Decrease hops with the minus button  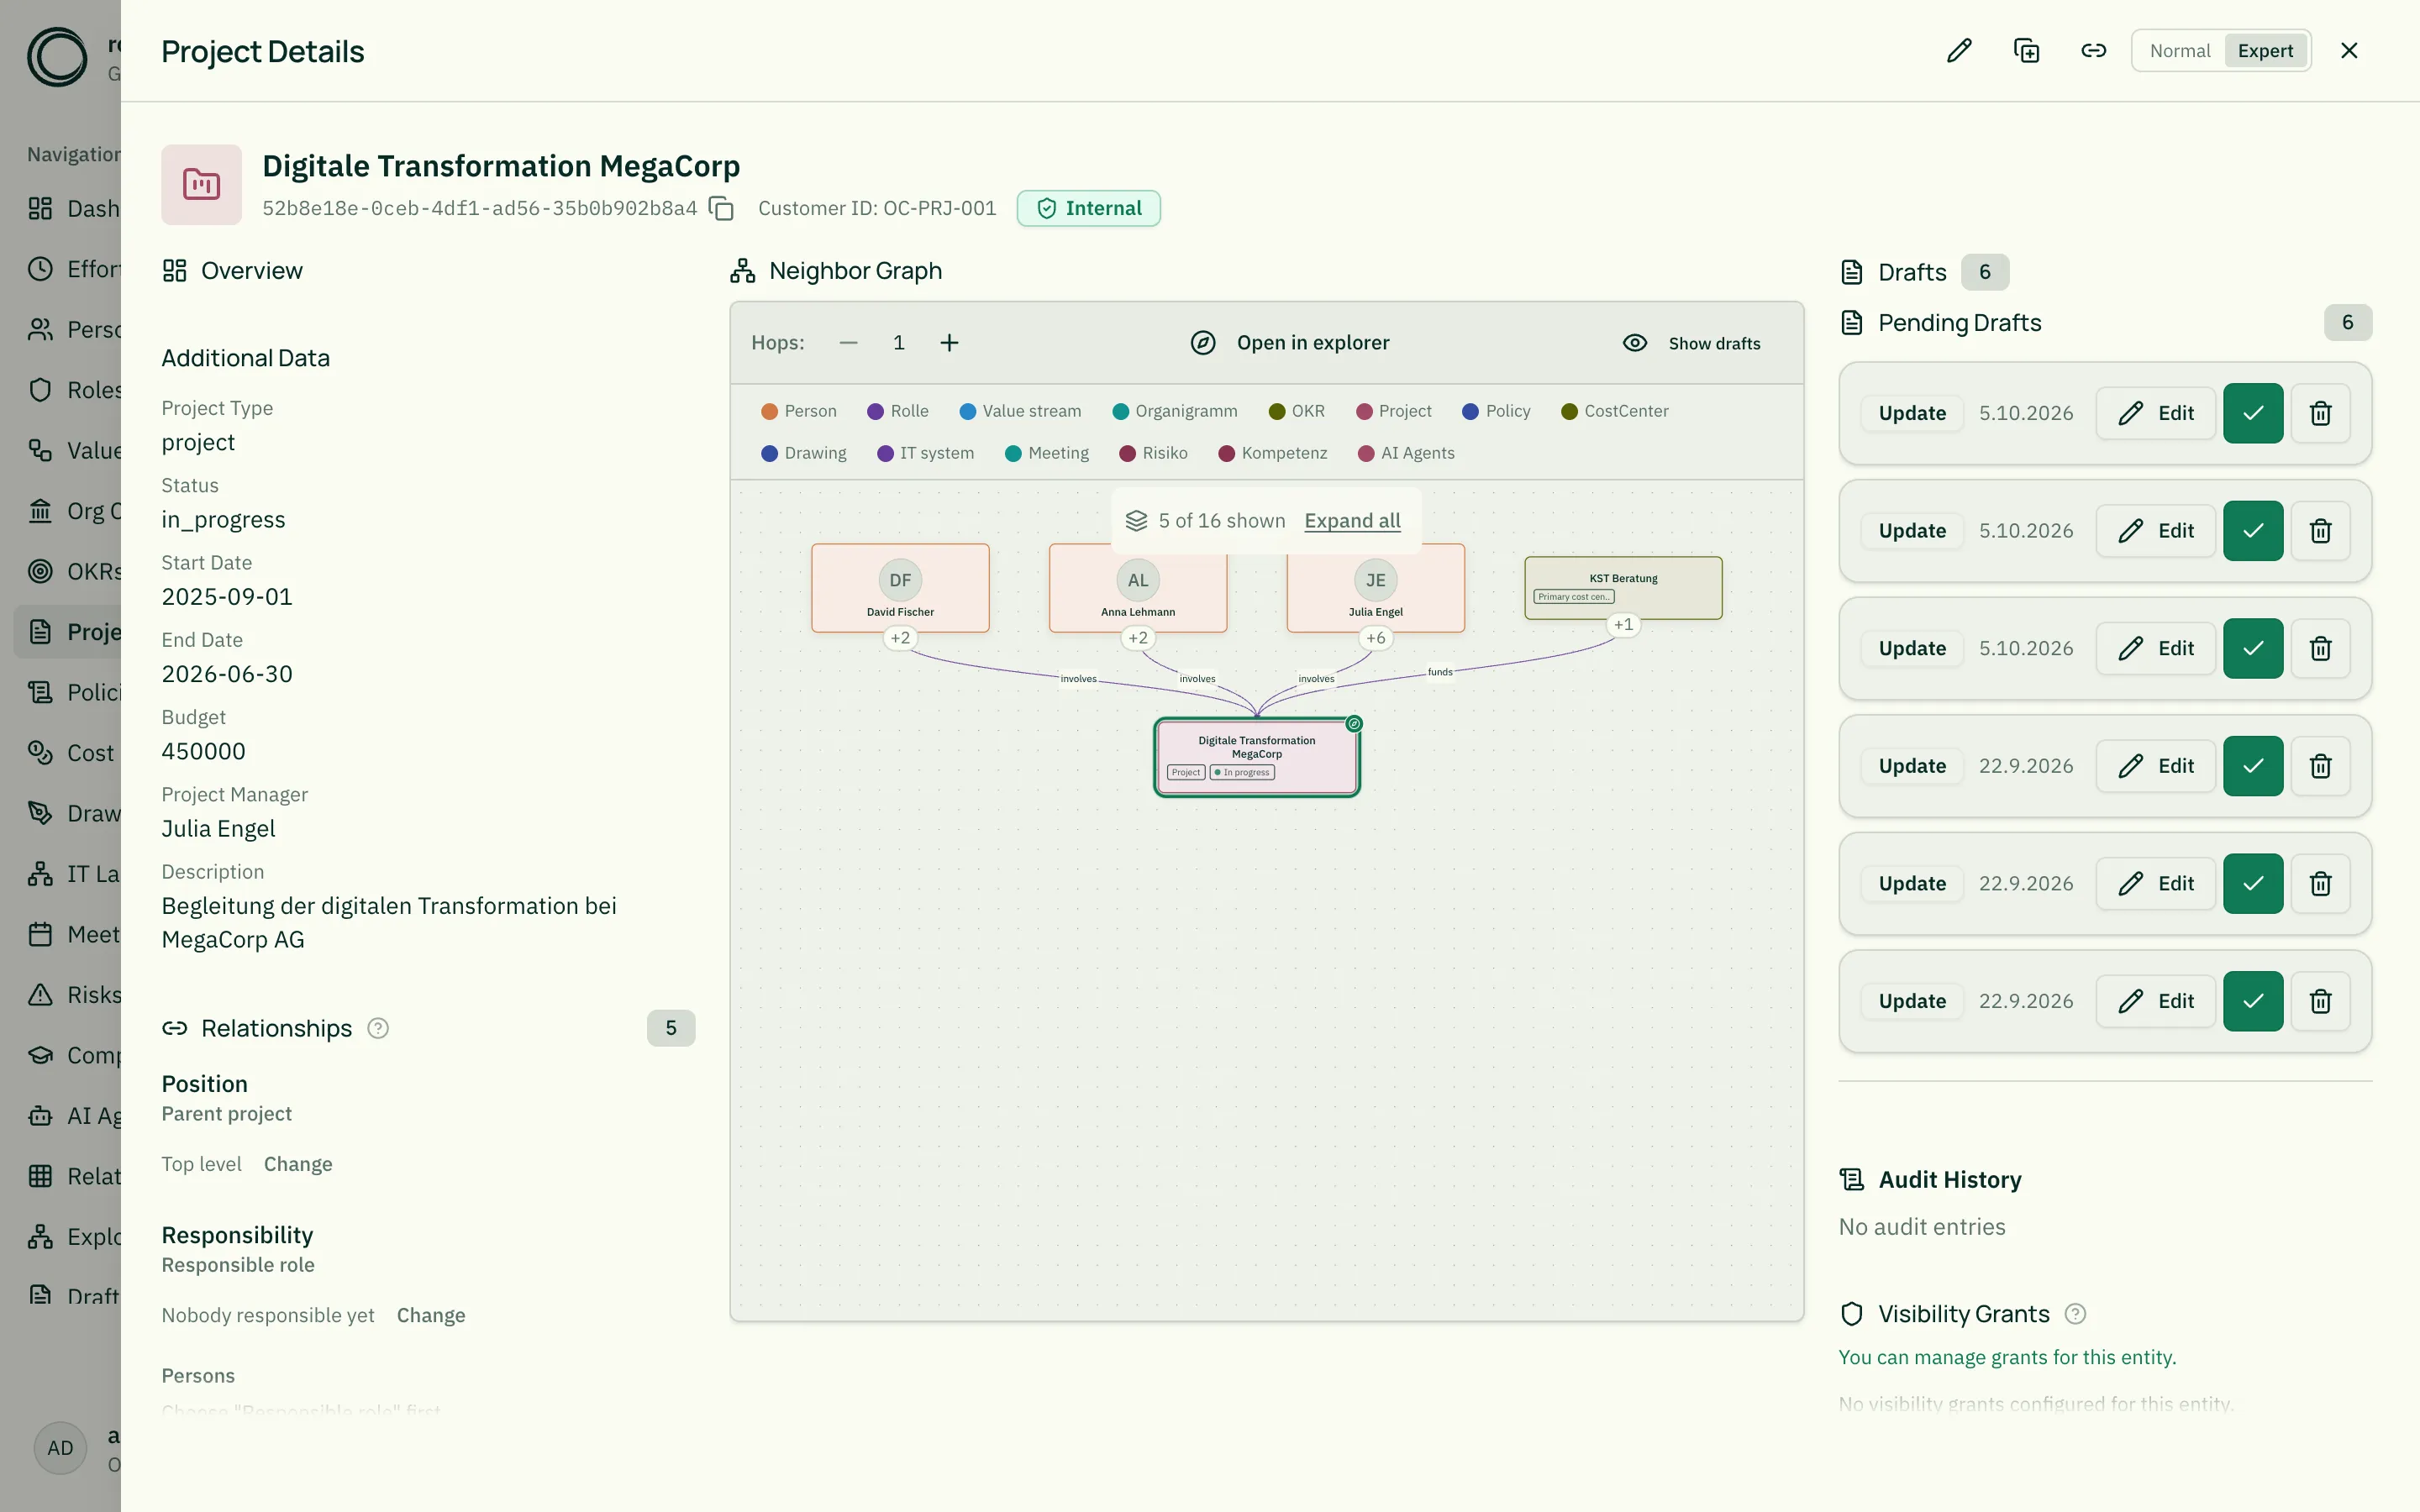tap(848, 343)
